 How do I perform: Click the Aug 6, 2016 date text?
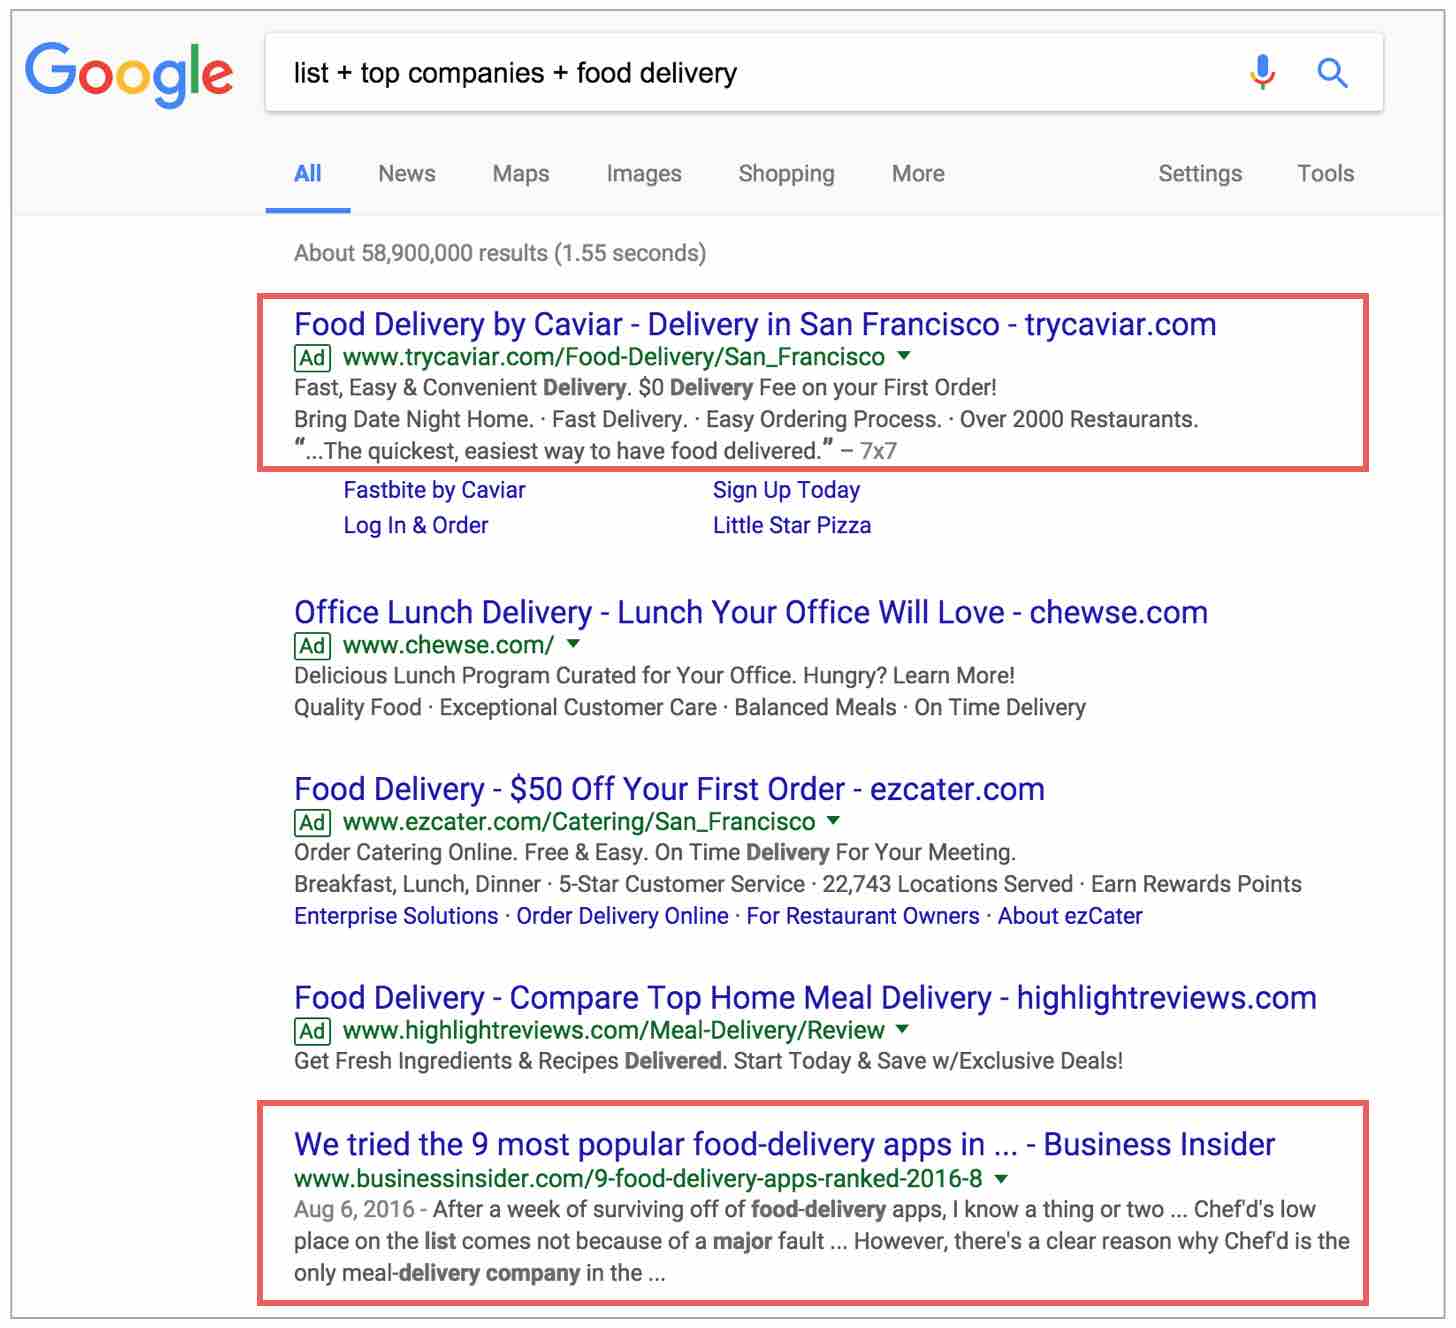click(354, 1210)
